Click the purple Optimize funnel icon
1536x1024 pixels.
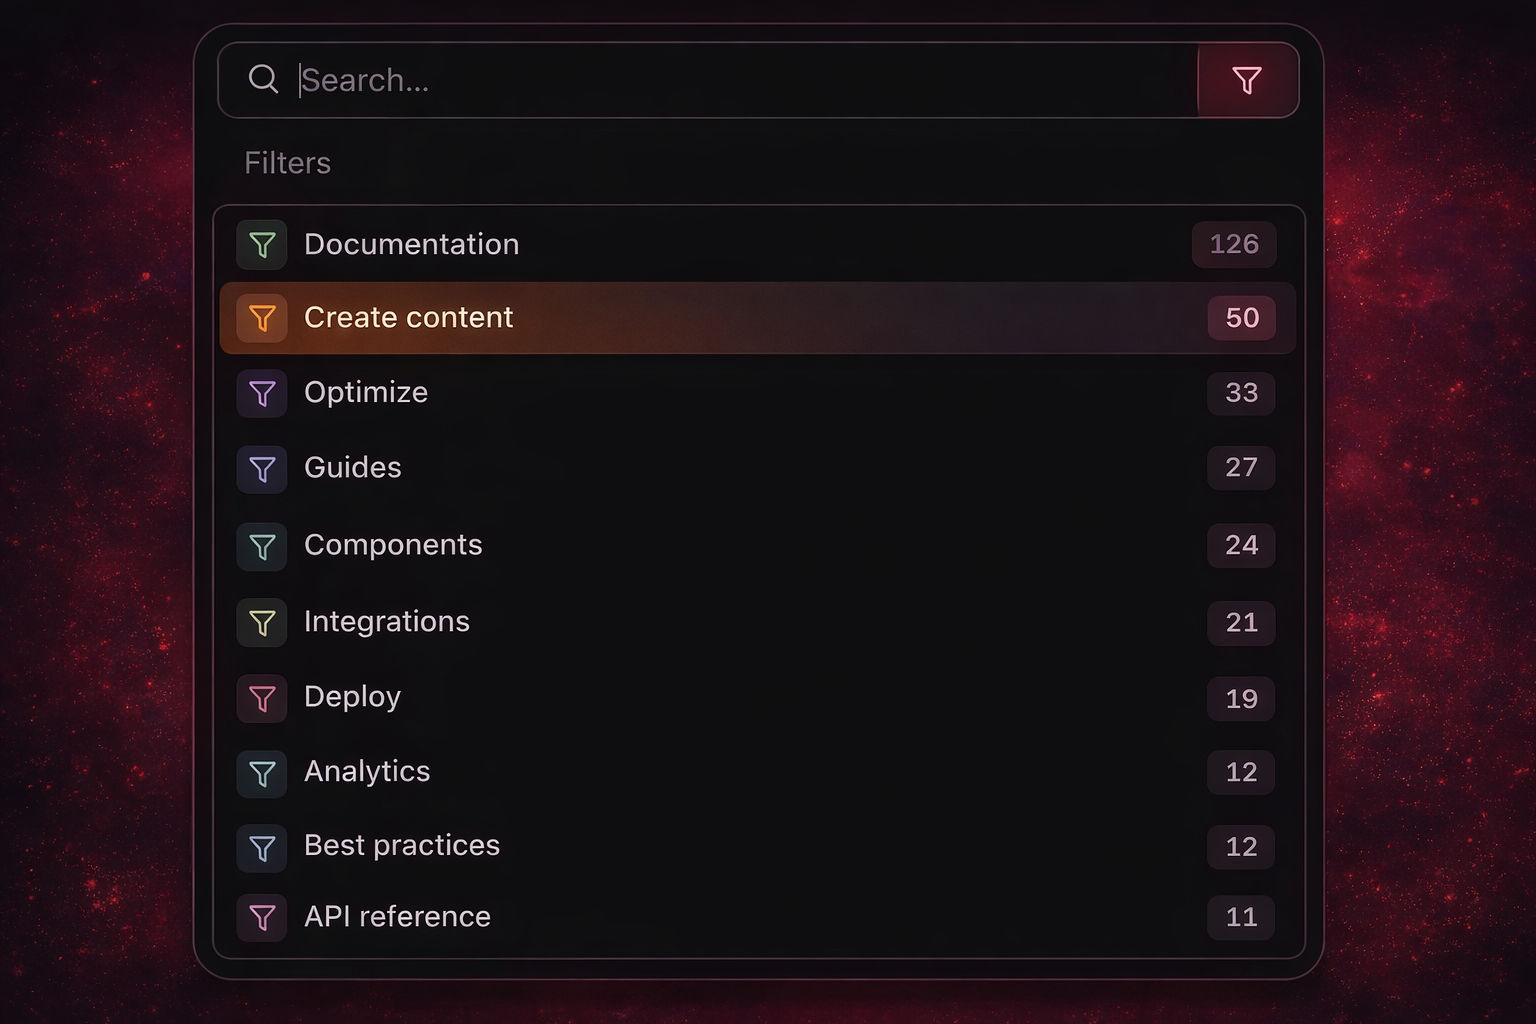pos(261,393)
